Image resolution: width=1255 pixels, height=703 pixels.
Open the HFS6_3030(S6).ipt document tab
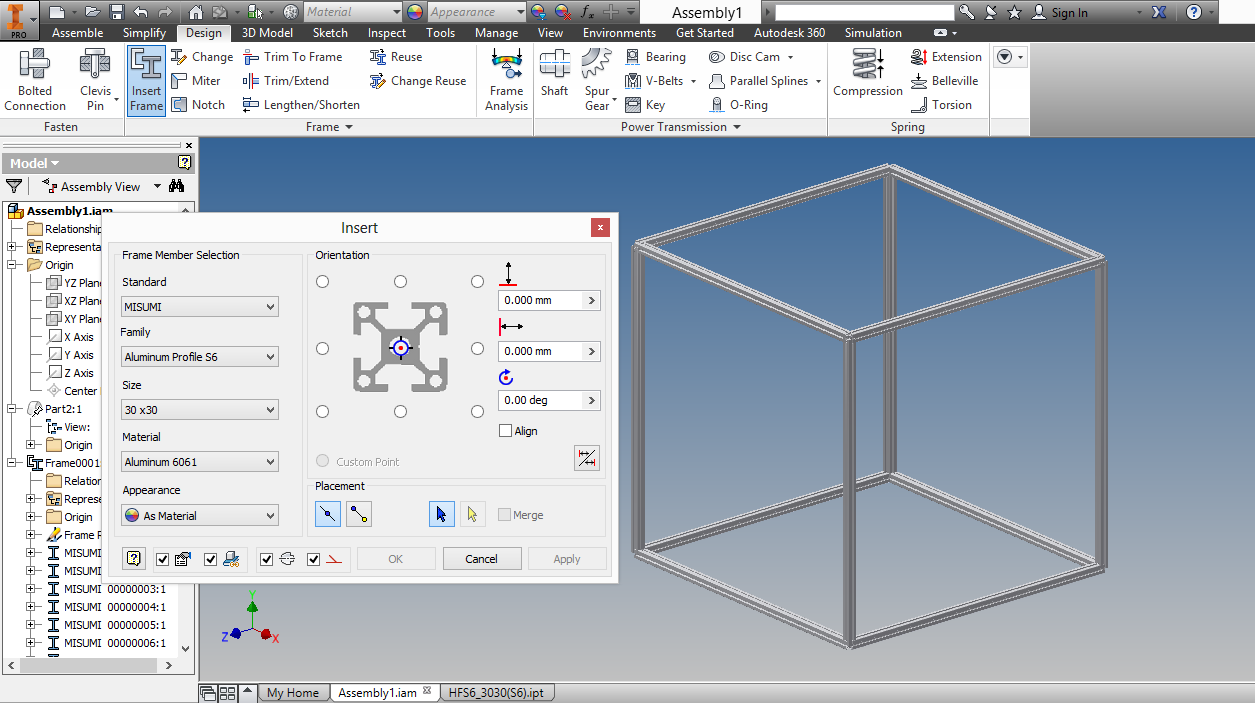tap(497, 691)
